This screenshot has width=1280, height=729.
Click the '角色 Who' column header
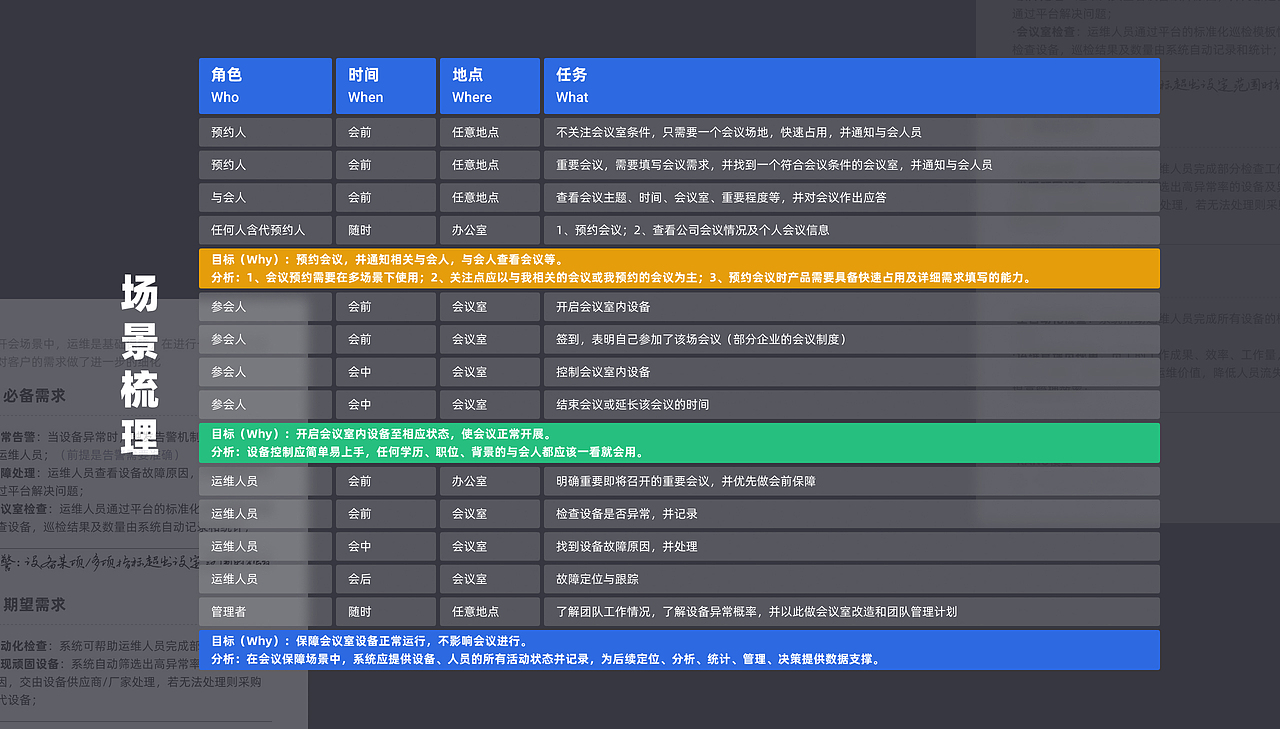[x=265, y=86]
